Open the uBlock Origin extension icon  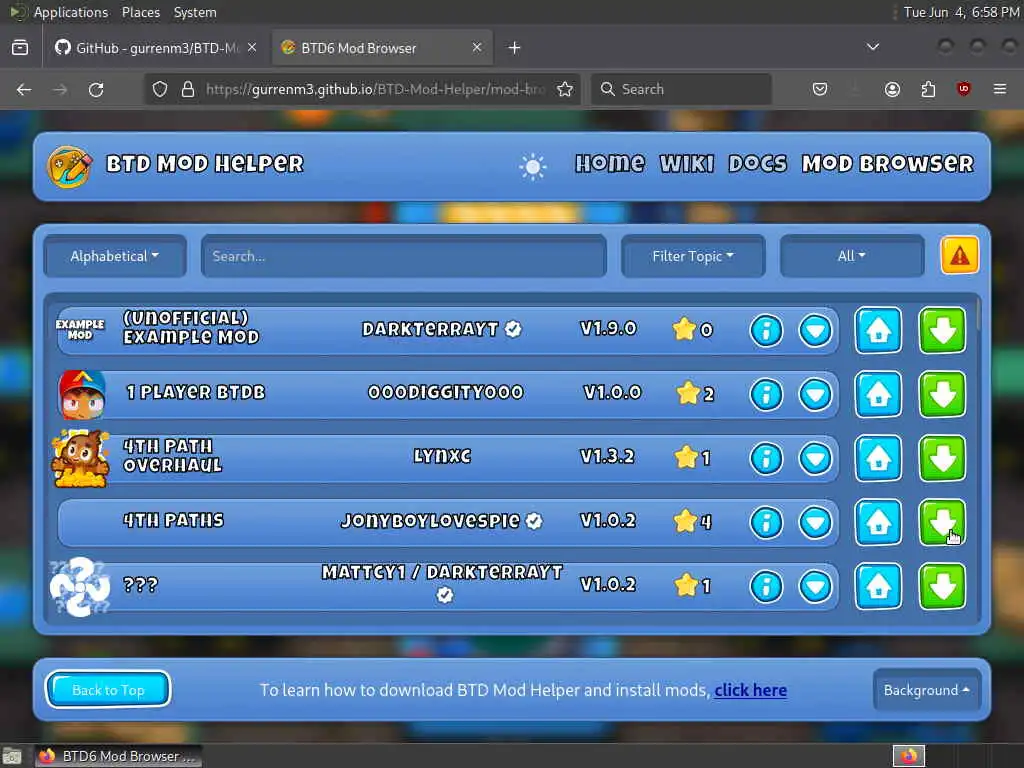(x=963, y=89)
